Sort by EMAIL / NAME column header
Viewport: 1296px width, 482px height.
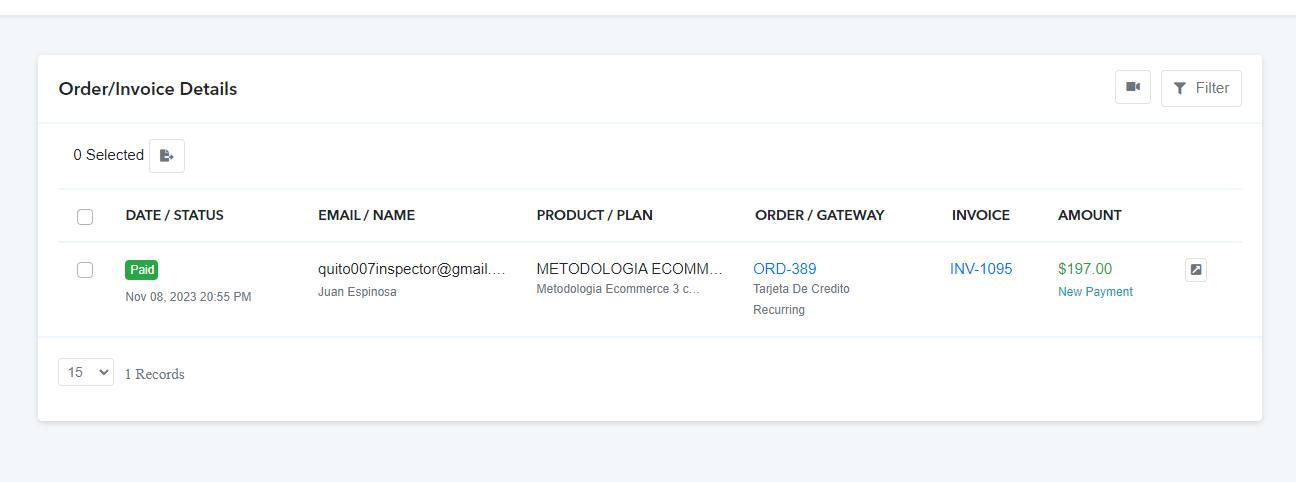(x=366, y=215)
